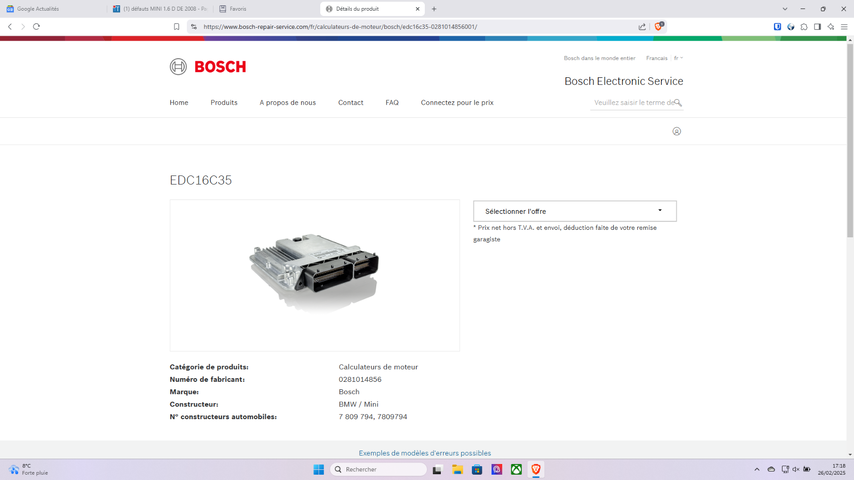
Task: Open Task View in taskbar
Action: coord(437,469)
